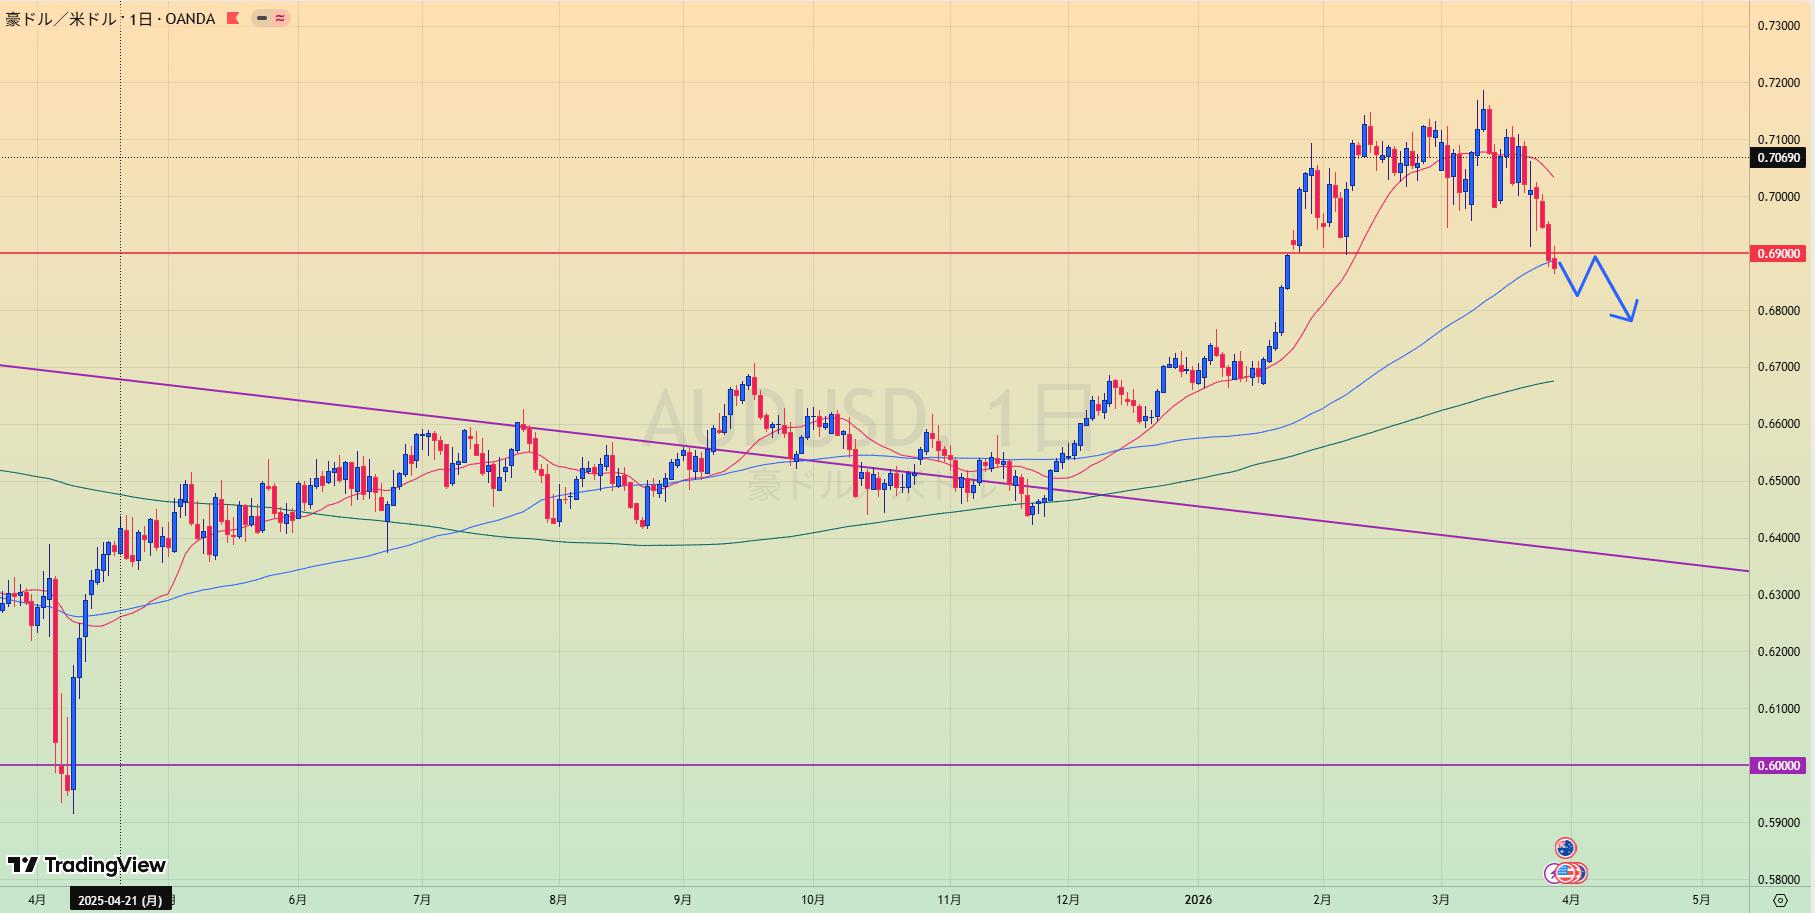Click the dark dash indicator icon
The image size is (1815, 913).
262,18
